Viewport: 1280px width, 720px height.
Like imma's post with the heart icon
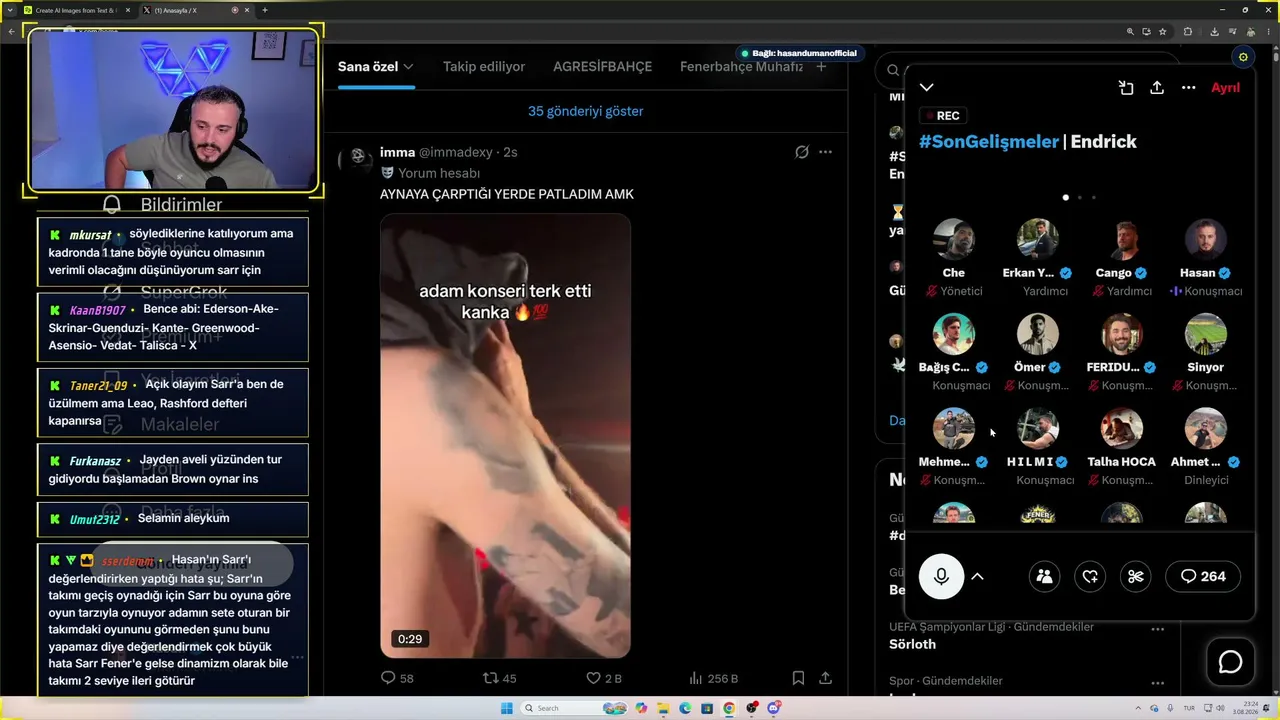click(593, 678)
